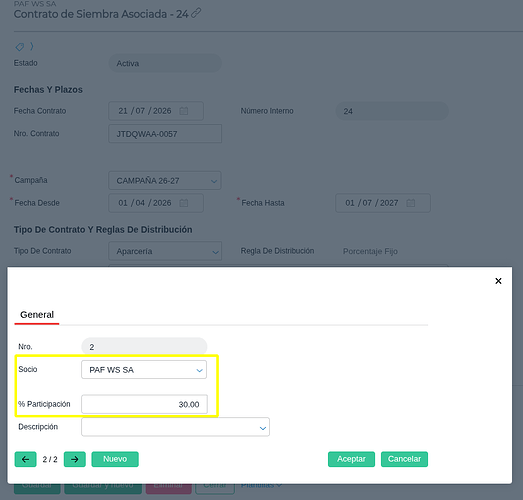Screen dimensions: 523x500
Task: Open the Campaña dropdown
Action: [165, 180]
